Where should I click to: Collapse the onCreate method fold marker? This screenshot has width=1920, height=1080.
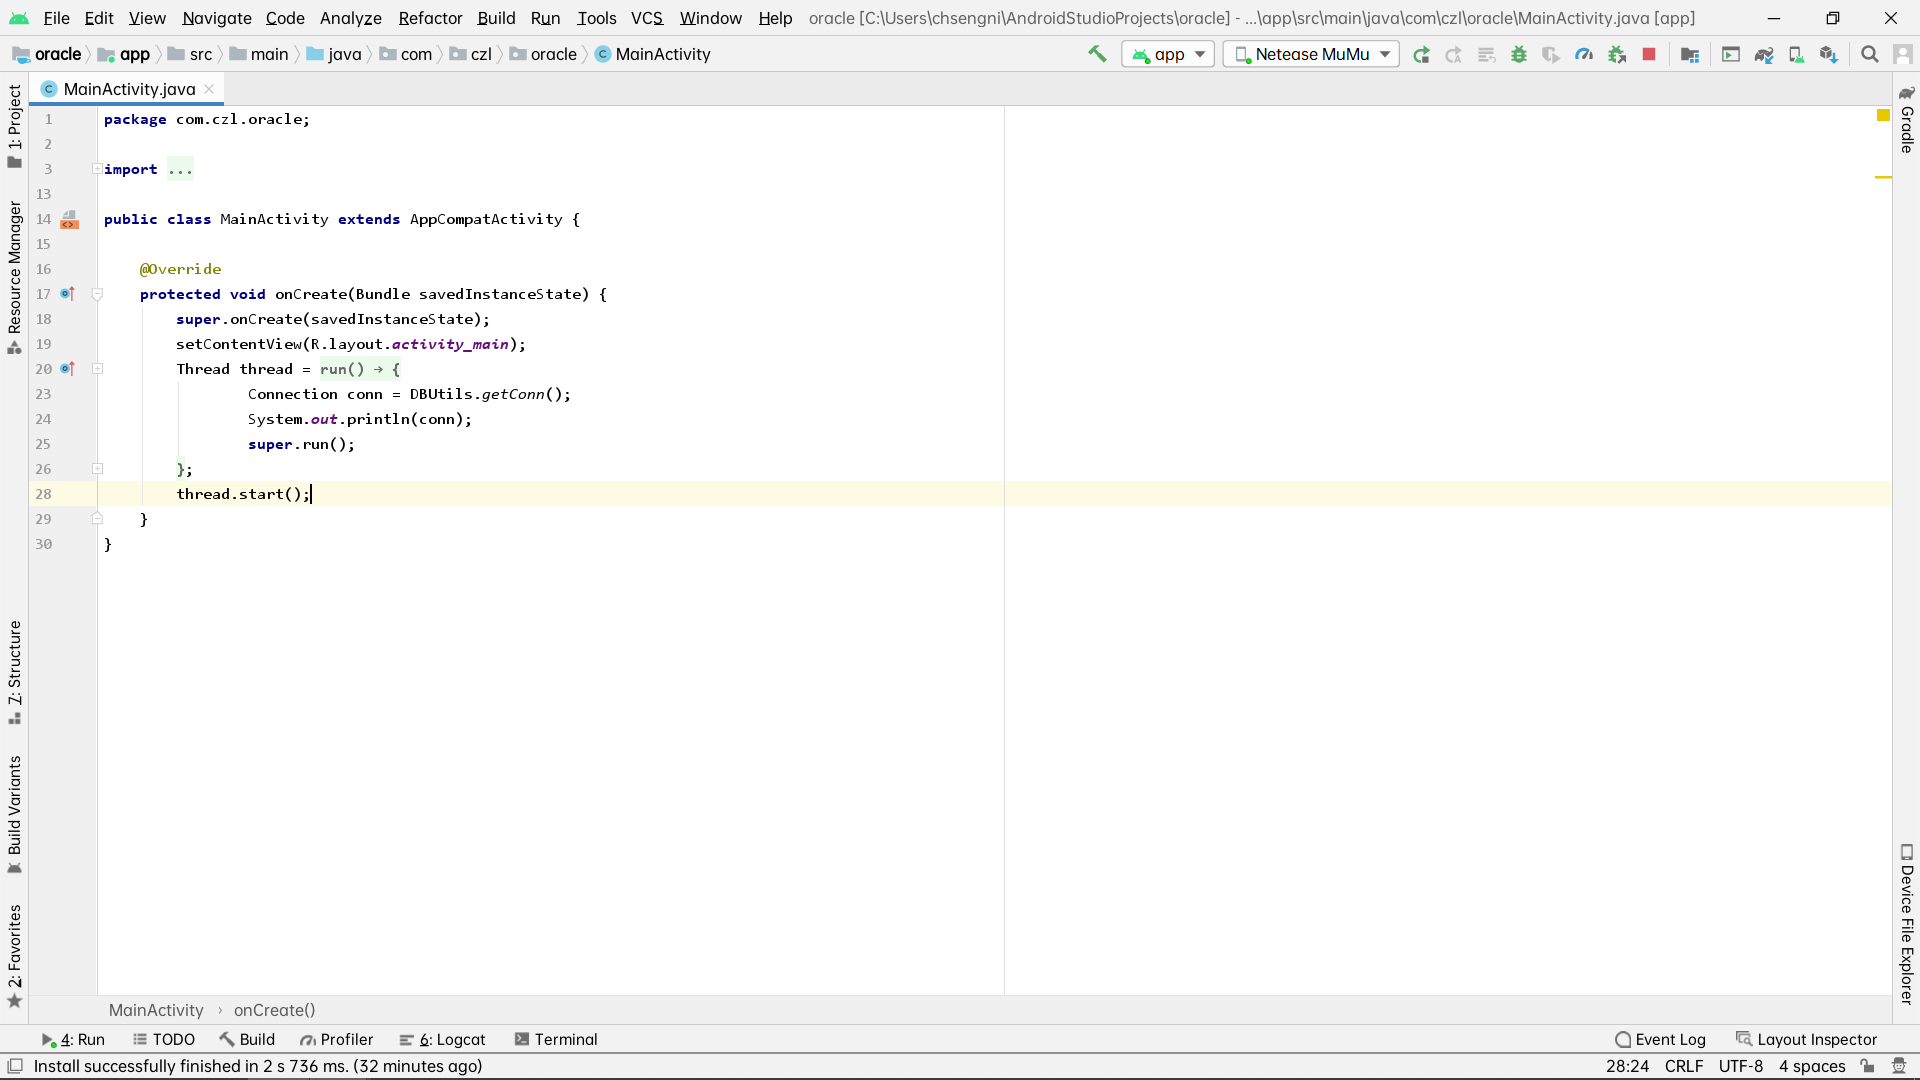tap(97, 294)
